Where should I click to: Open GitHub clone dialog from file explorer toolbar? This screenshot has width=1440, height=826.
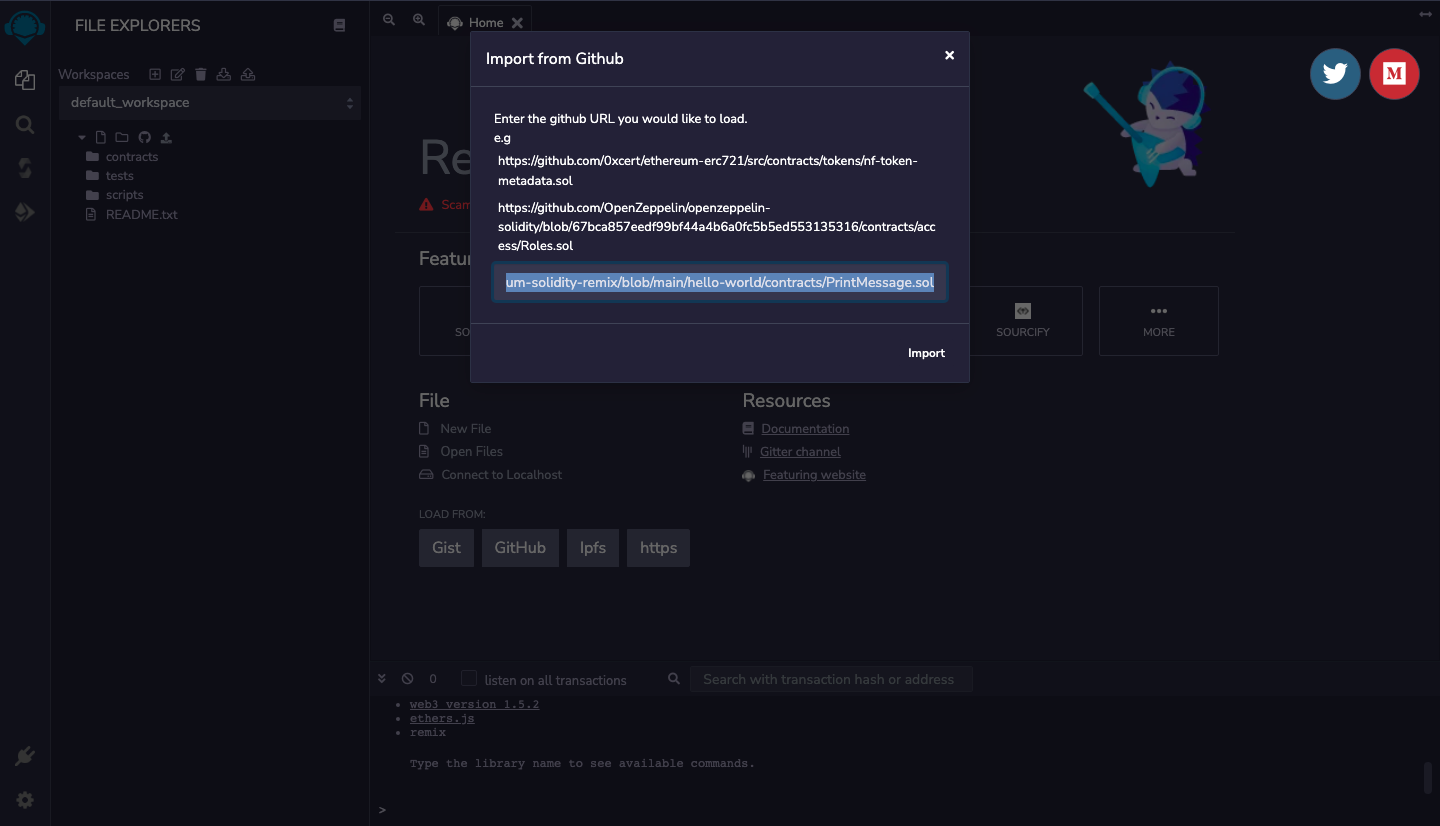pos(144,136)
